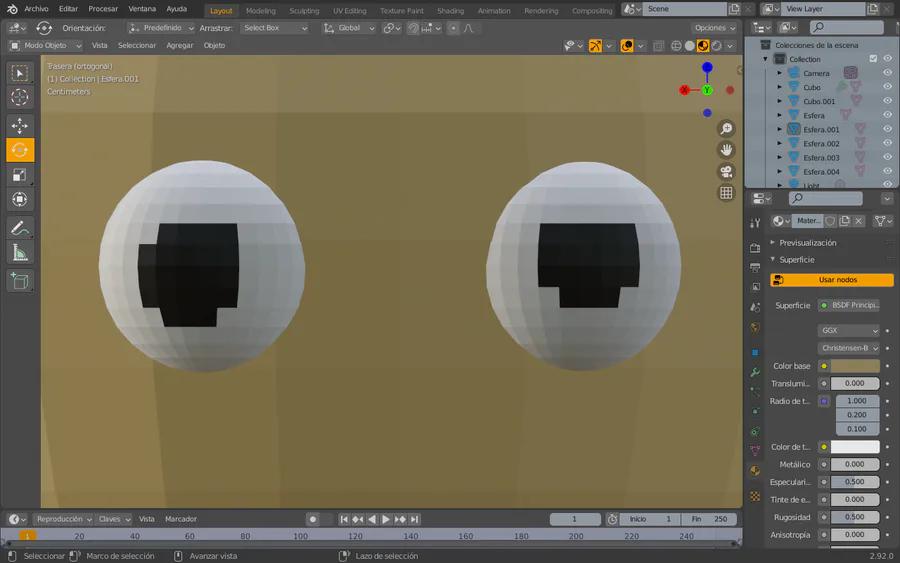Open the Opciones dropdown
Image resolution: width=900 pixels, height=563 pixels.
coord(715,28)
